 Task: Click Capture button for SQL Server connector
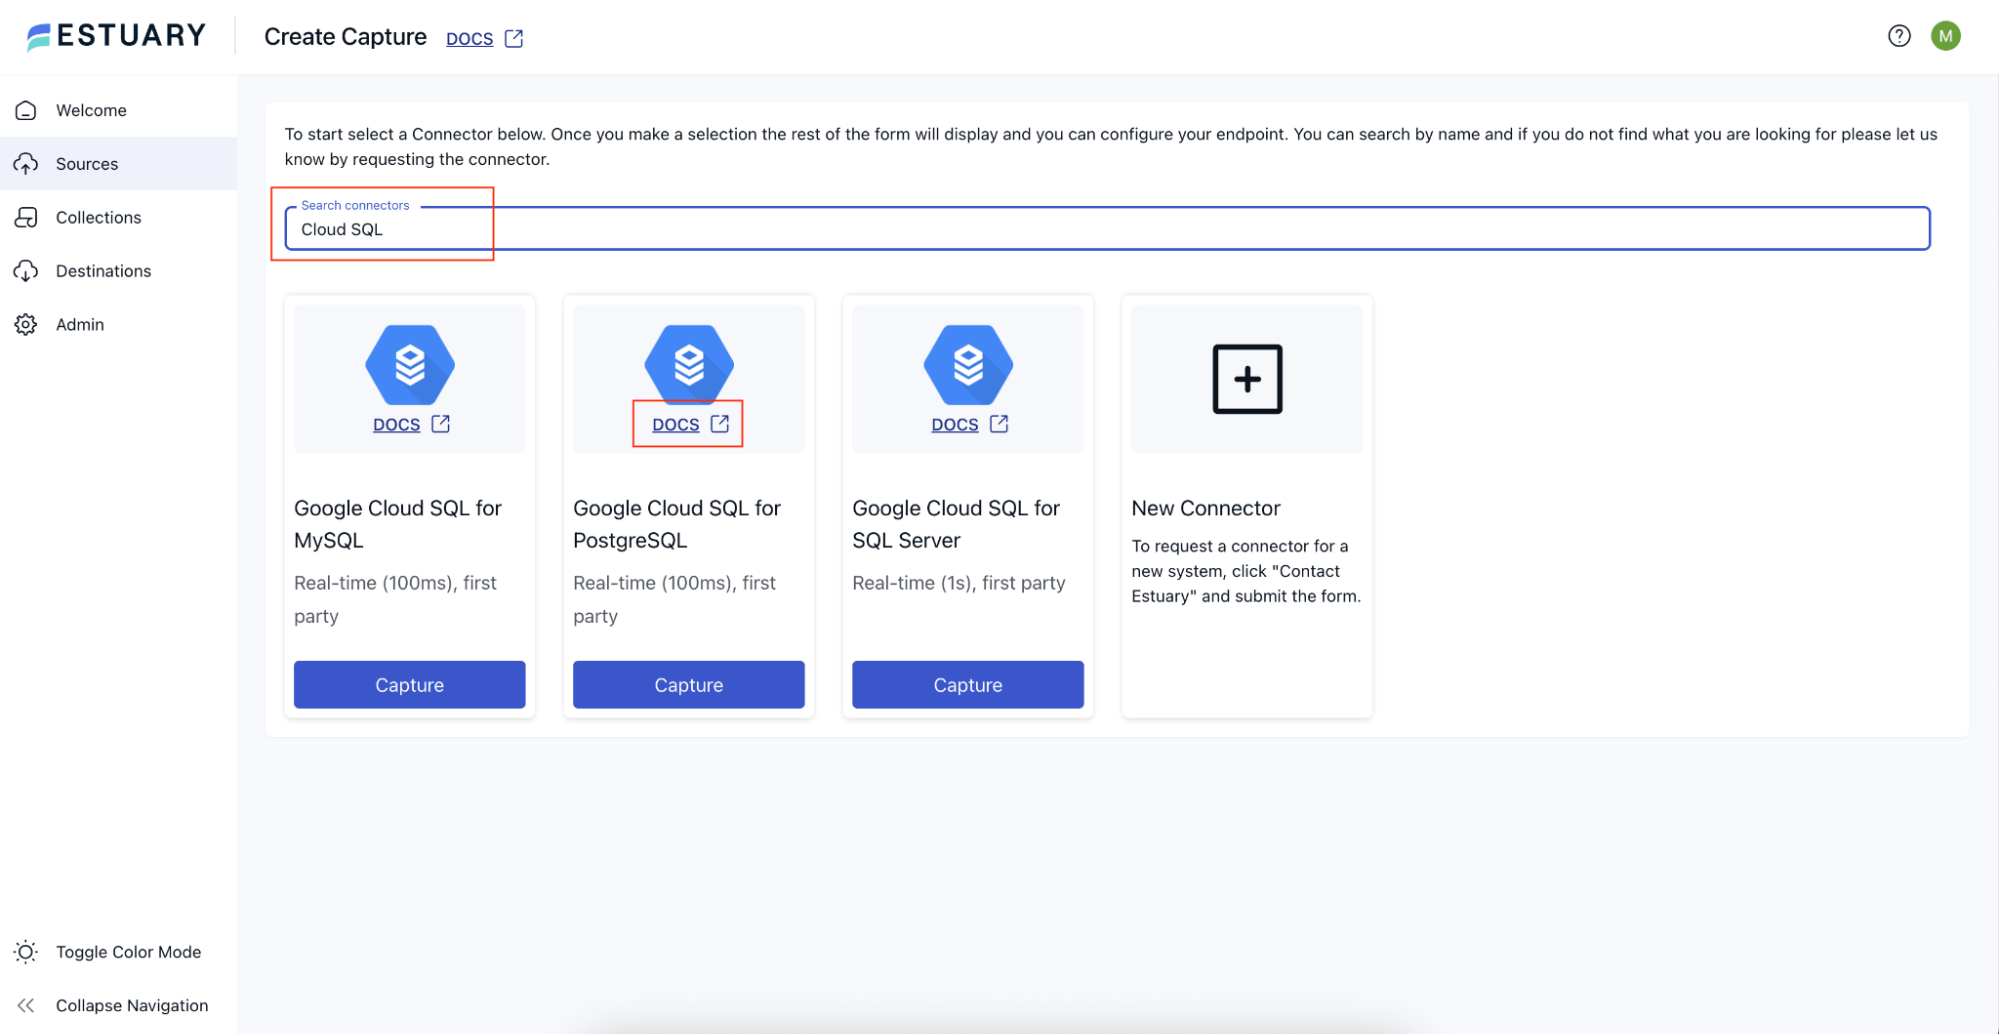click(x=968, y=685)
